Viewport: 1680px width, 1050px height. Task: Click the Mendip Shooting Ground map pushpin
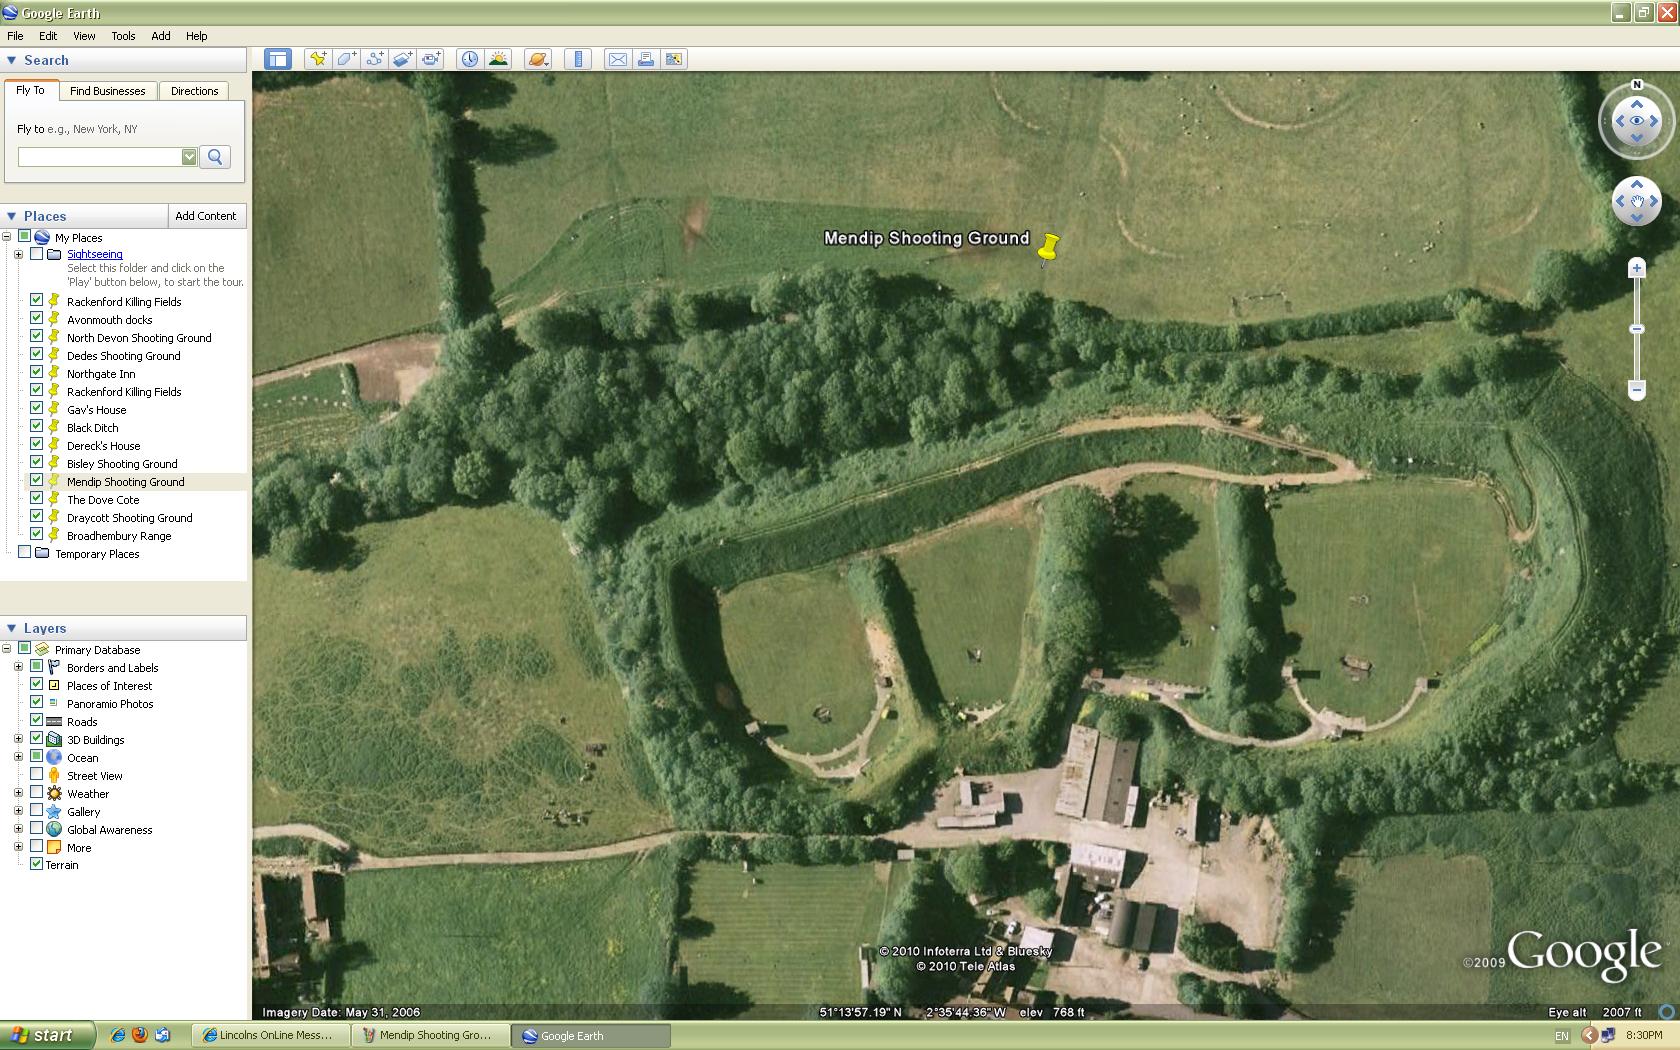click(x=1048, y=247)
